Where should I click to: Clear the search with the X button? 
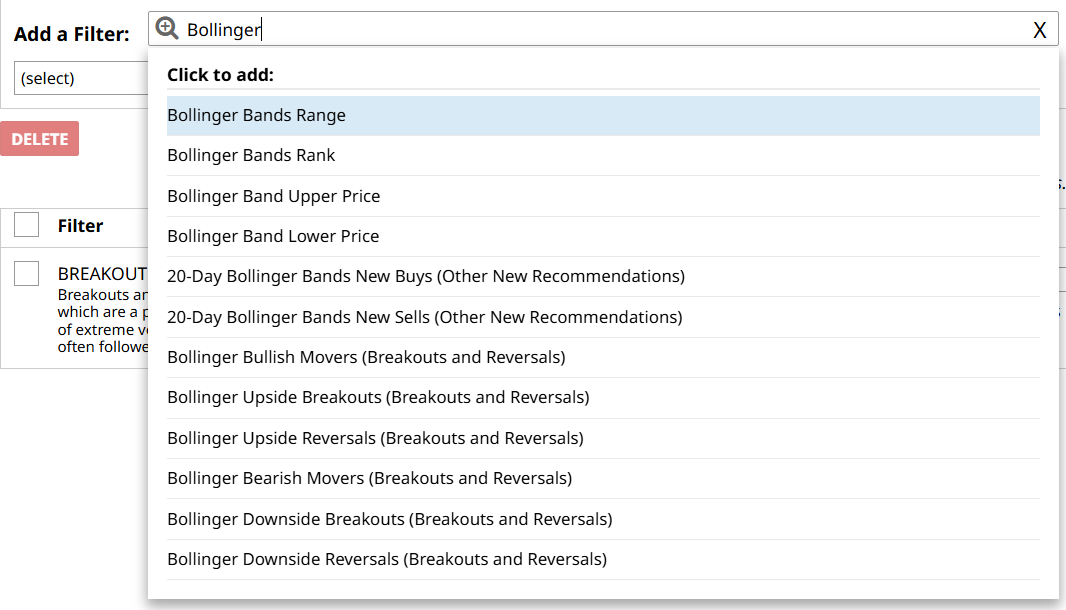pyautogui.click(x=1039, y=30)
